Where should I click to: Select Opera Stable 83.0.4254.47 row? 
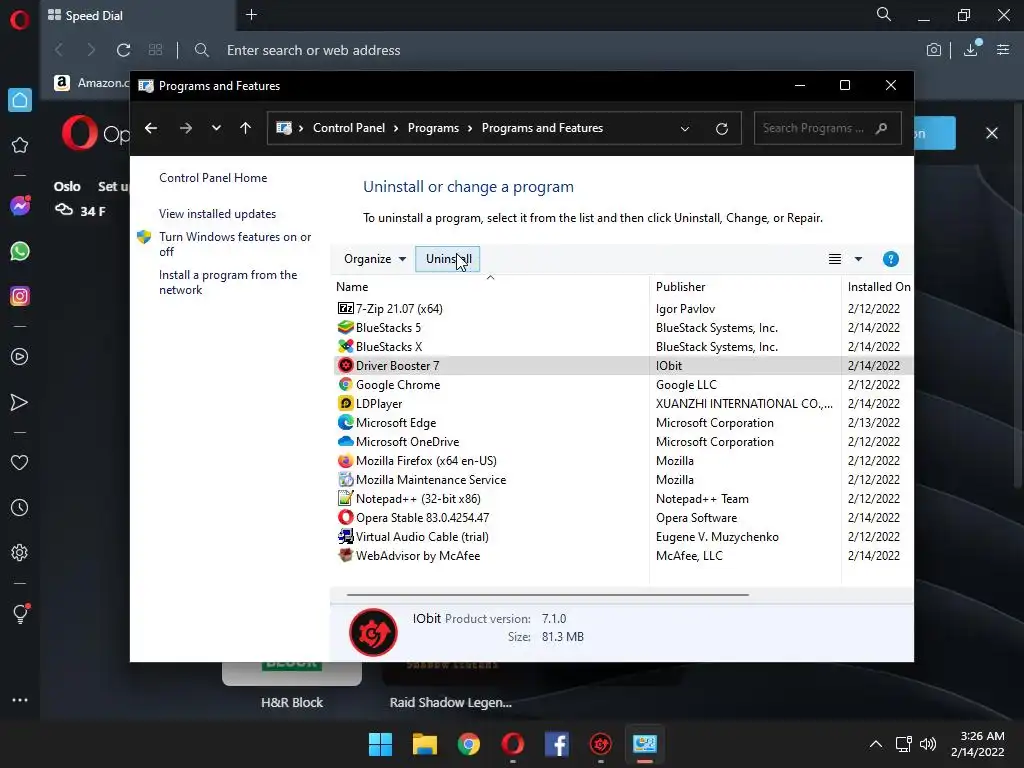click(623, 517)
